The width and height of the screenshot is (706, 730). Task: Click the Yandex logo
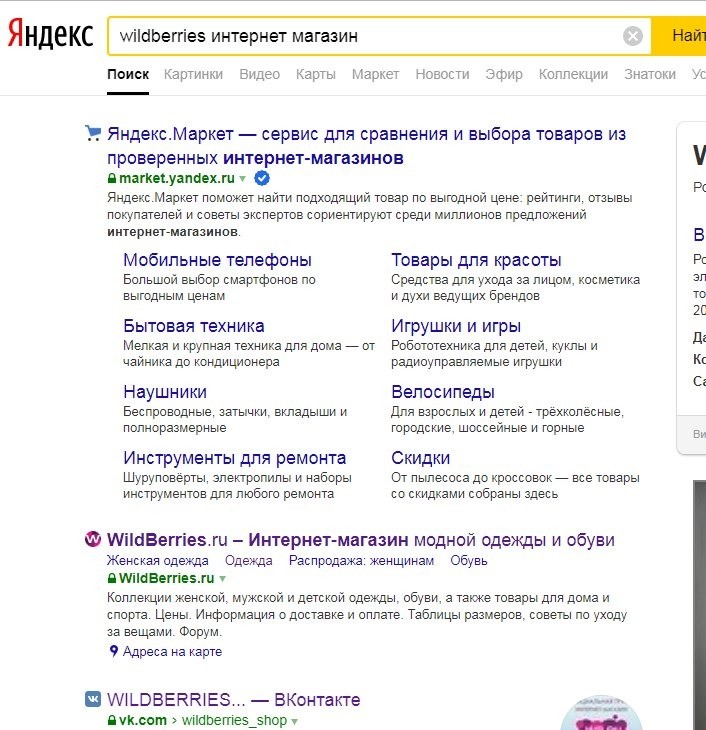pos(50,35)
